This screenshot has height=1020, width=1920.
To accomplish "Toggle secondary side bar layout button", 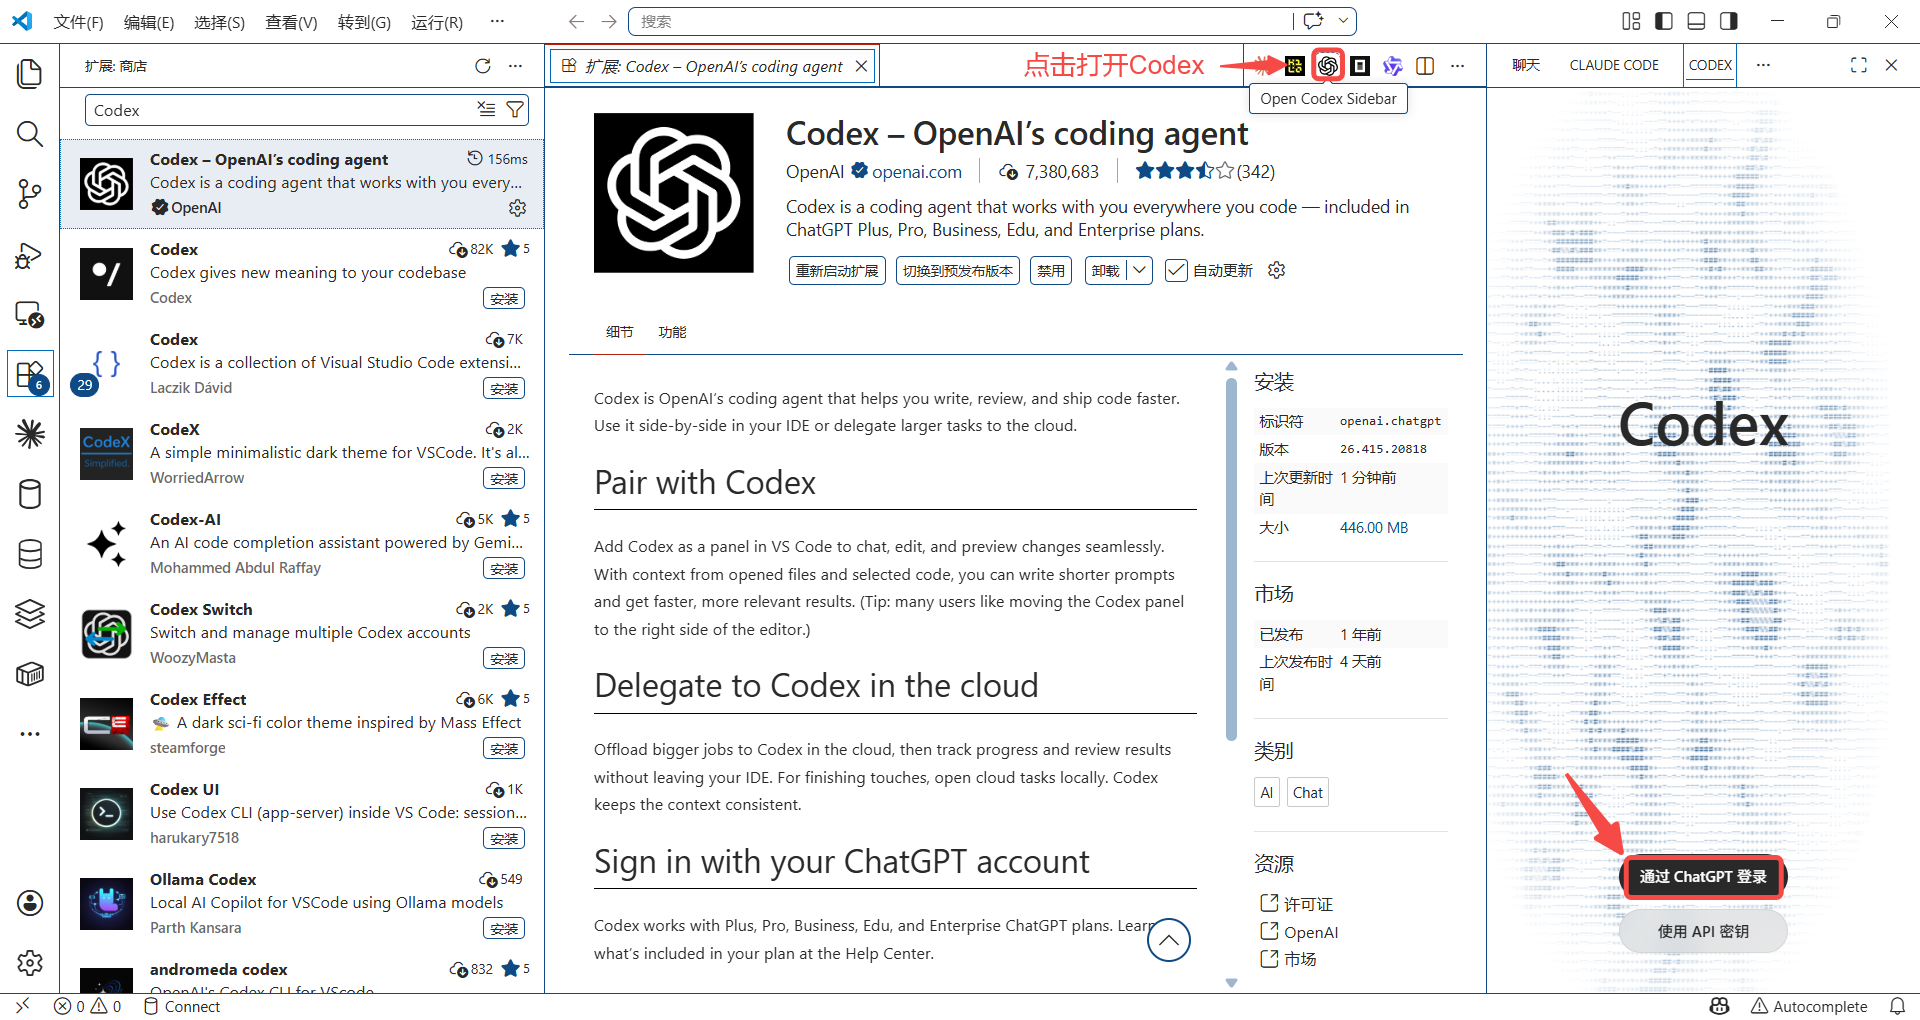I will pyautogui.click(x=1728, y=21).
